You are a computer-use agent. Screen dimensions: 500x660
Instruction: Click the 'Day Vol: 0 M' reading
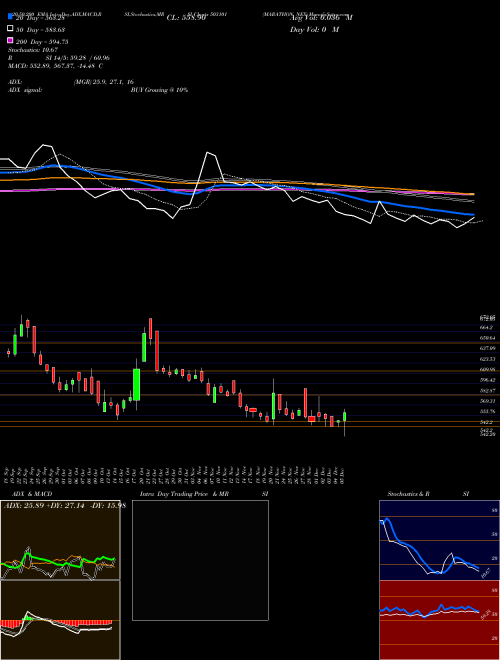(x=314, y=29)
